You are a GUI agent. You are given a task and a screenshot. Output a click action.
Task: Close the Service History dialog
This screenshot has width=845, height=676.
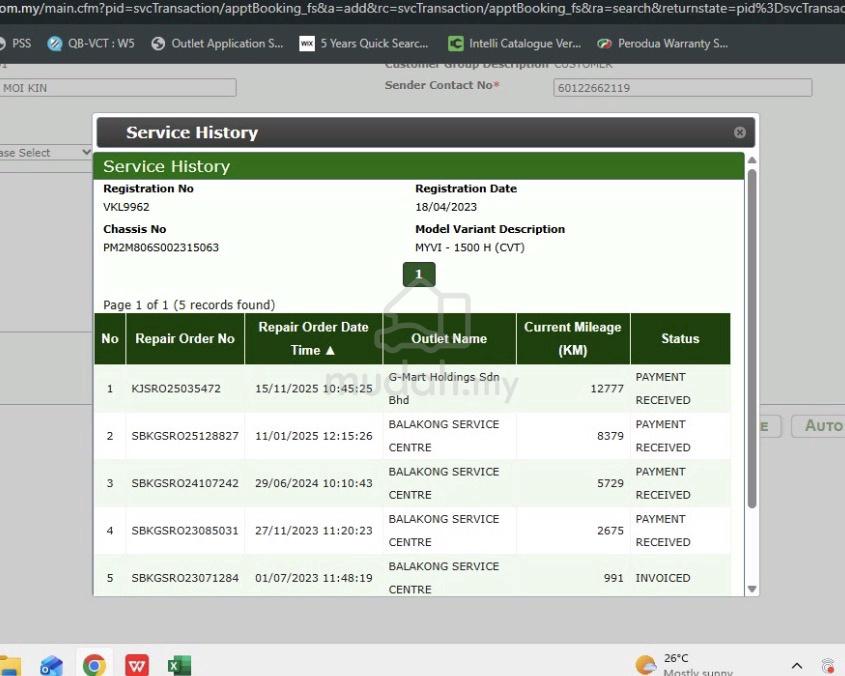pyautogui.click(x=739, y=132)
